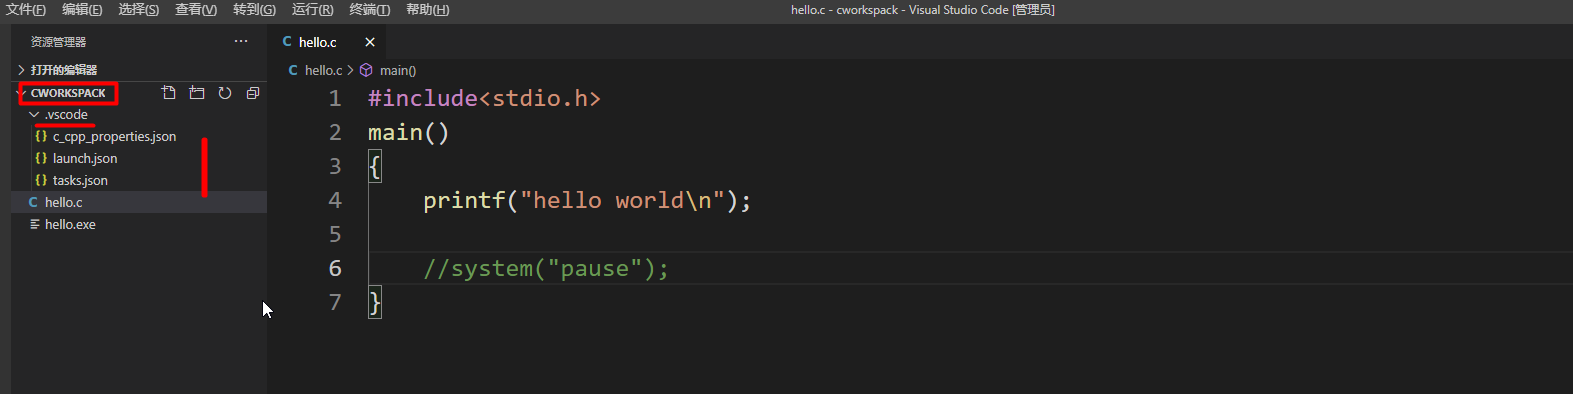
Task: Select hello.c in the explorer tree
Action: 139,202
